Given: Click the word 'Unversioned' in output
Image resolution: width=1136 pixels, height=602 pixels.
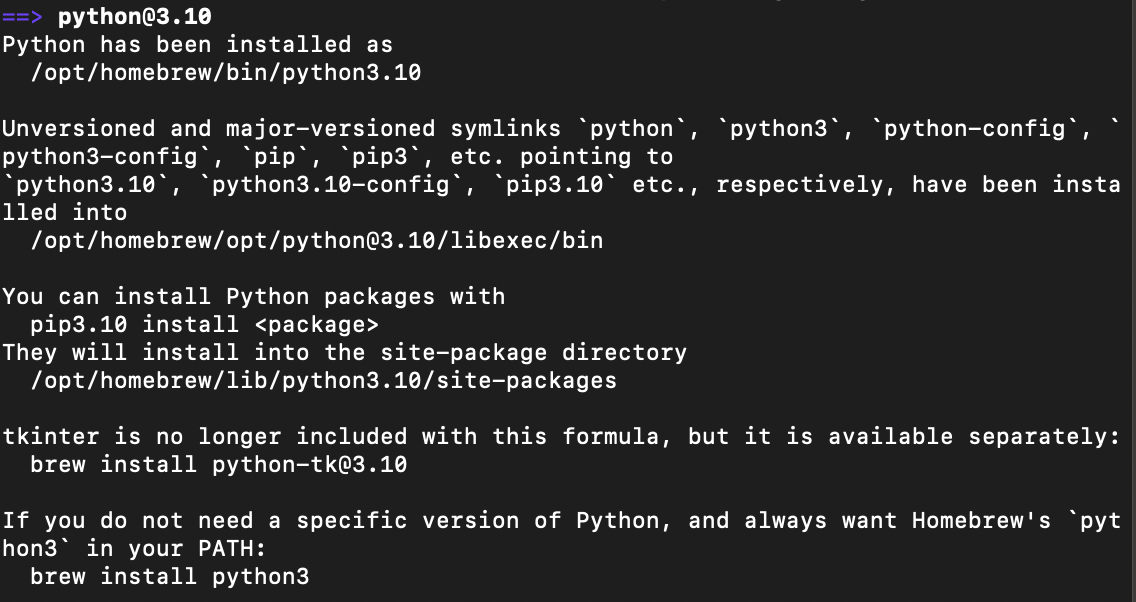Looking at the screenshot, I should coord(79,129).
